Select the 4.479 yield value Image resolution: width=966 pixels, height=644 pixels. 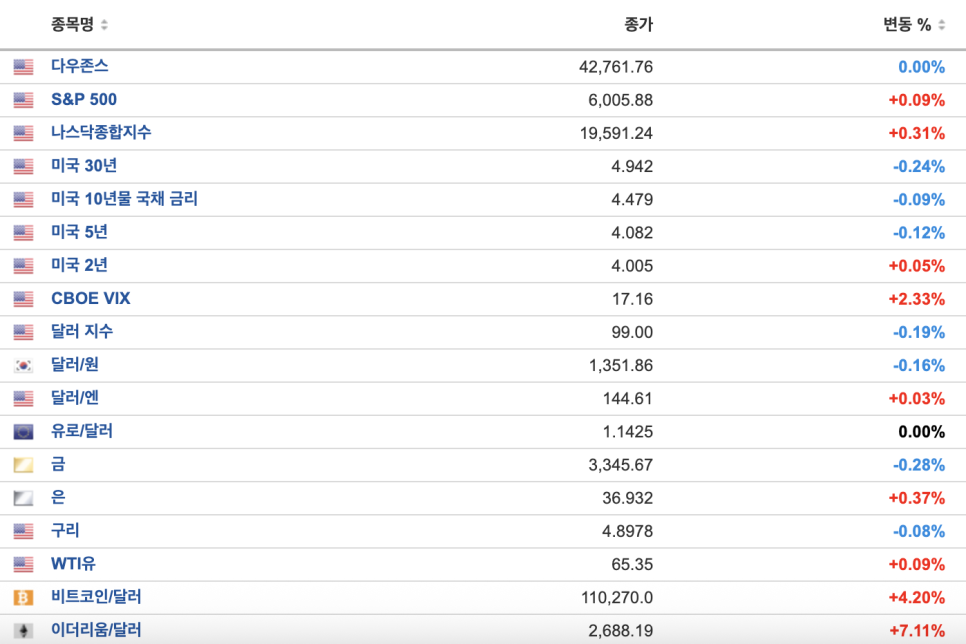click(x=632, y=200)
